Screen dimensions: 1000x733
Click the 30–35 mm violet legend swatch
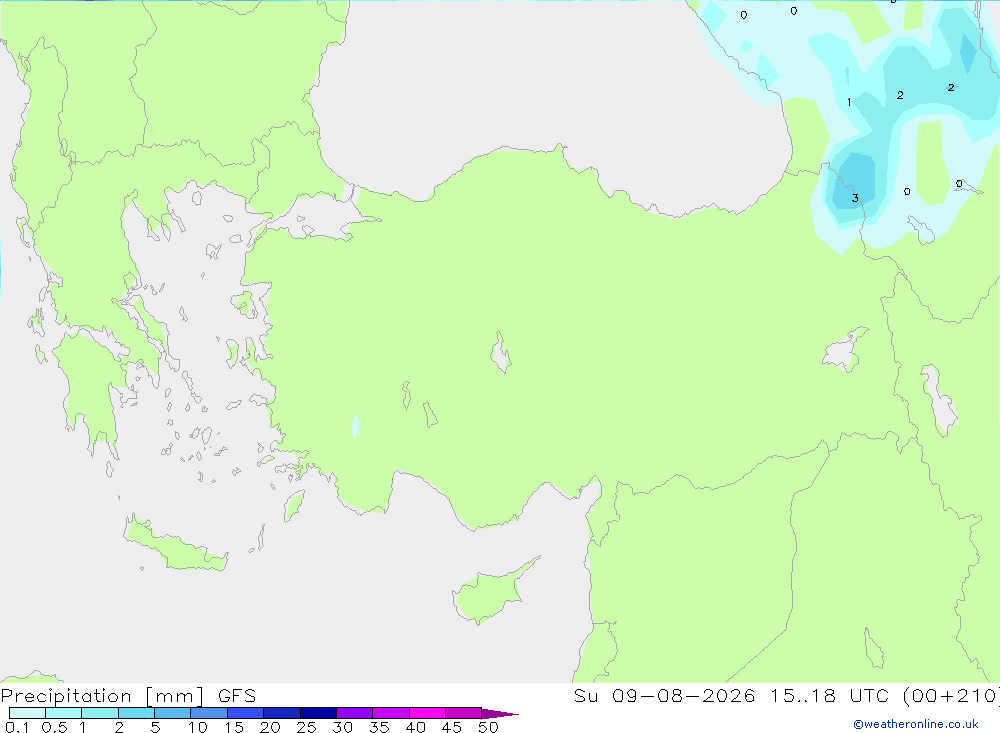[x=355, y=713]
